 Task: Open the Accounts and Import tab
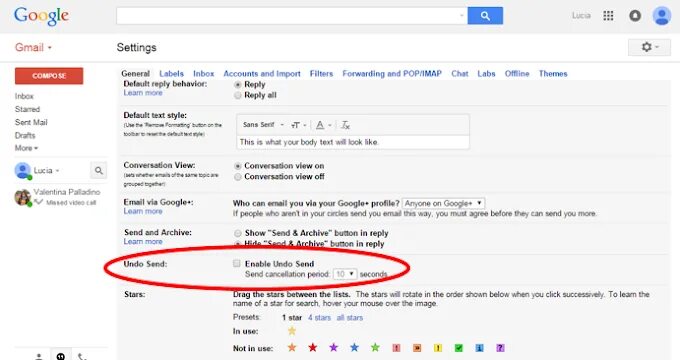(262, 74)
